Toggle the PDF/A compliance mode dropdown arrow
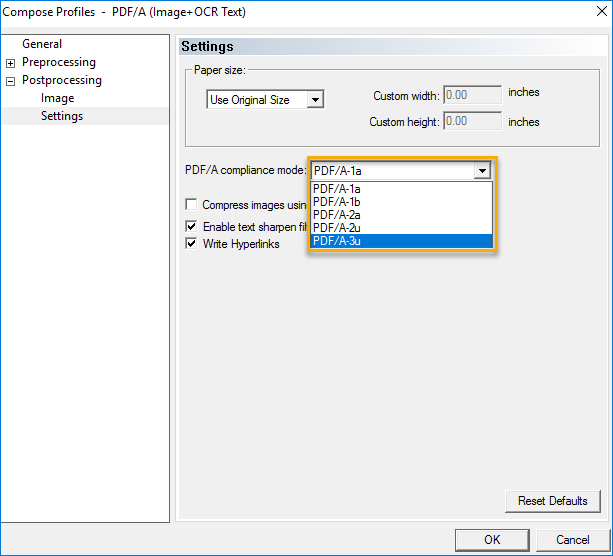The width and height of the screenshot is (613, 556). (x=482, y=170)
